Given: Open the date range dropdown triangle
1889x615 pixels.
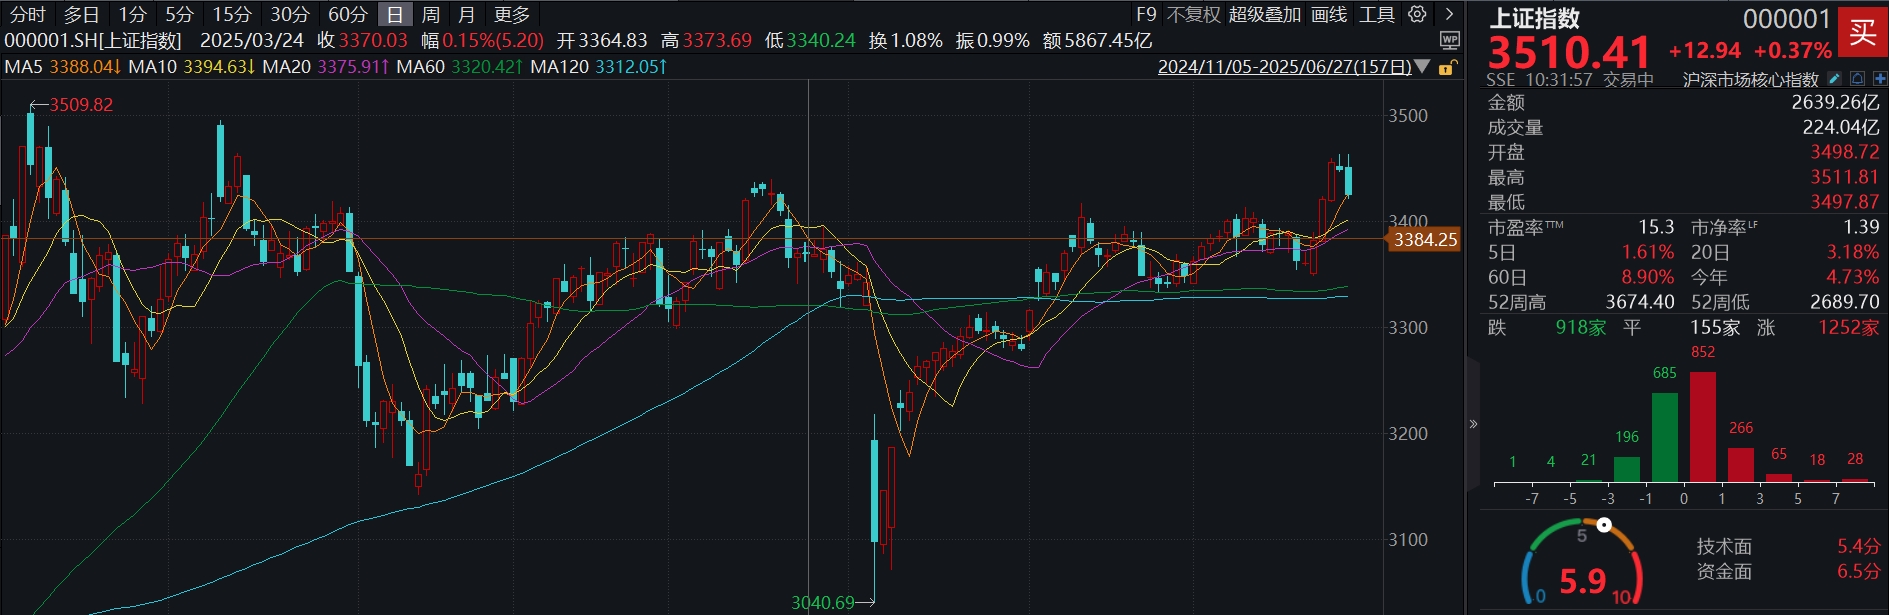Looking at the screenshot, I should pyautogui.click(x=1422, y=68).
